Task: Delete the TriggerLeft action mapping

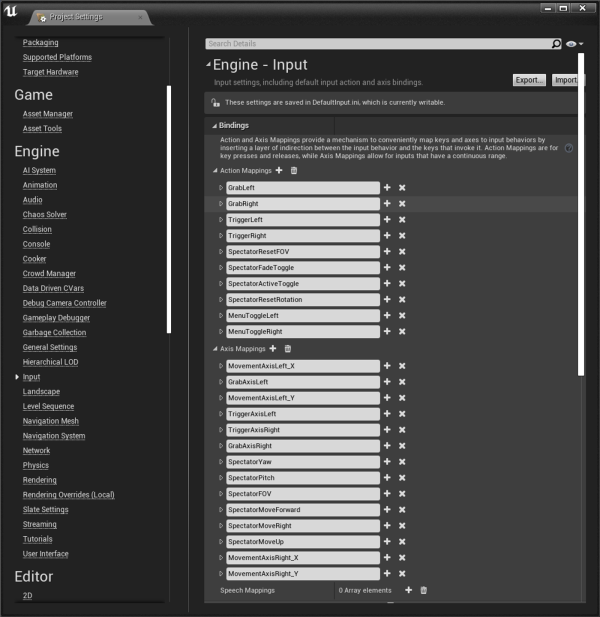Action: (402, 220)
